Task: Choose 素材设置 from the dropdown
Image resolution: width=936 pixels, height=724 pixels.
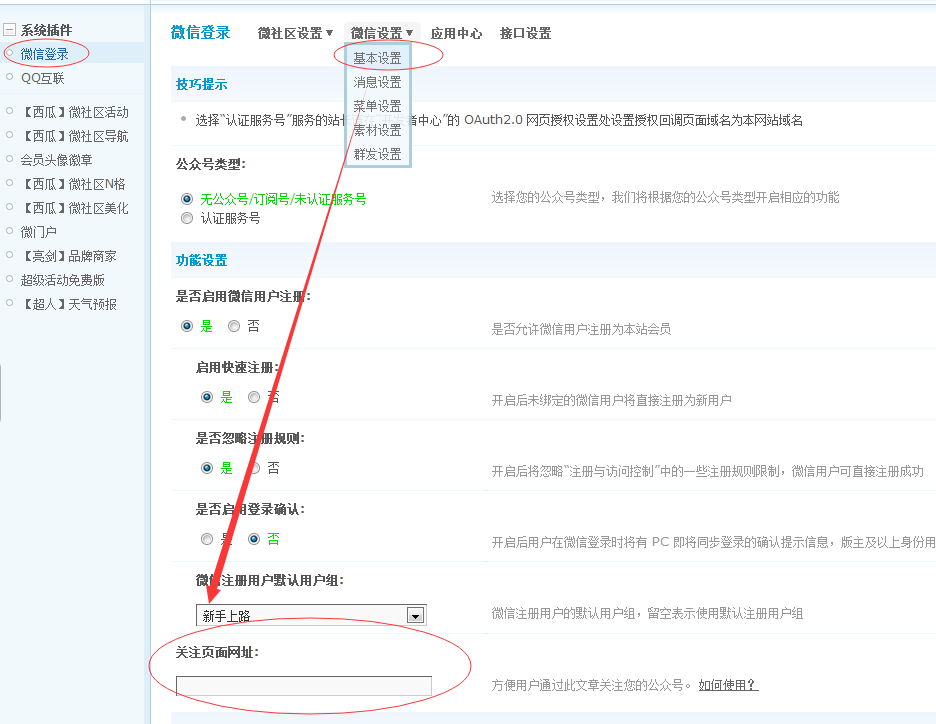Action: 377,130
